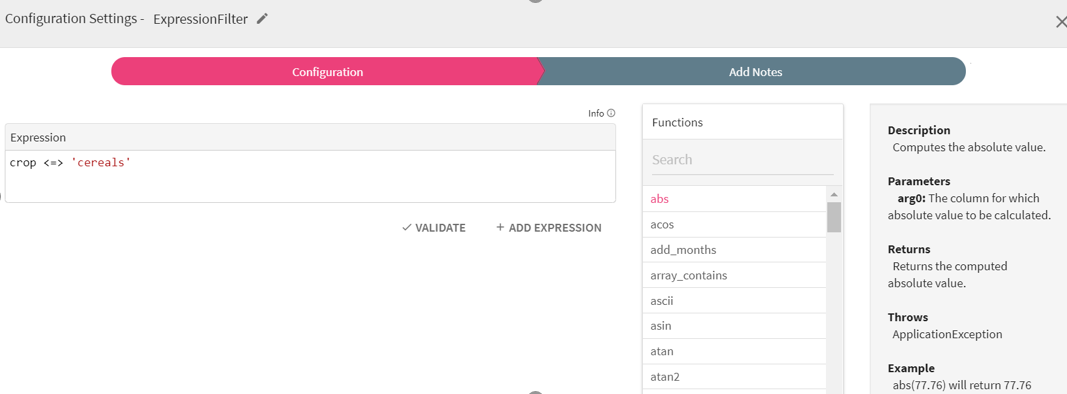Select the asin function
1067x394 pixels.
pos(735,326)
